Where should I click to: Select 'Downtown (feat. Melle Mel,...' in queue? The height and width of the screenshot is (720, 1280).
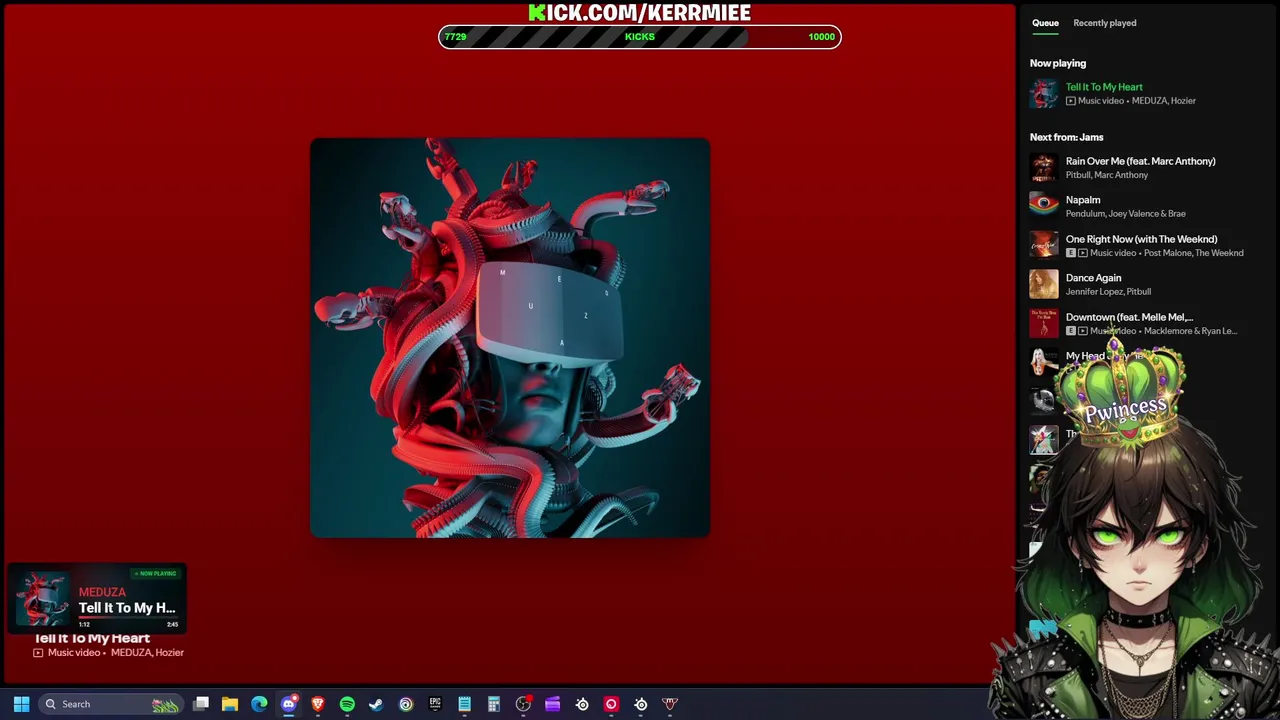pyautogui.click(x=1129, y=317)
